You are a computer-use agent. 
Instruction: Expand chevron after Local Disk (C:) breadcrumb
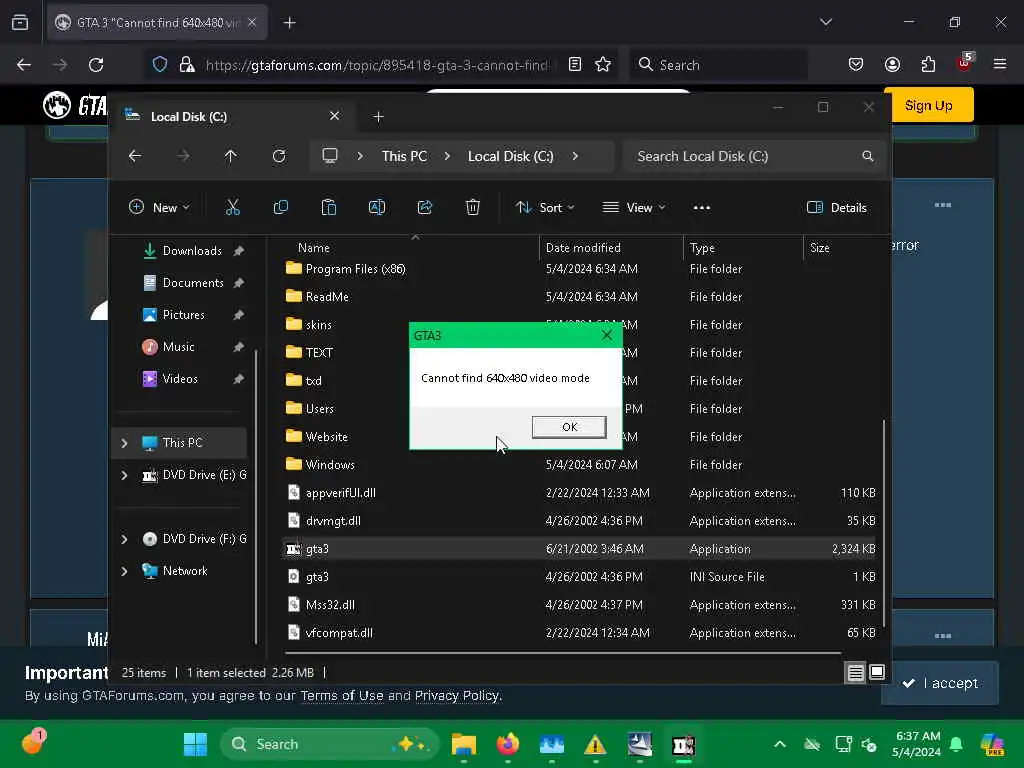(x=575, y=156)
